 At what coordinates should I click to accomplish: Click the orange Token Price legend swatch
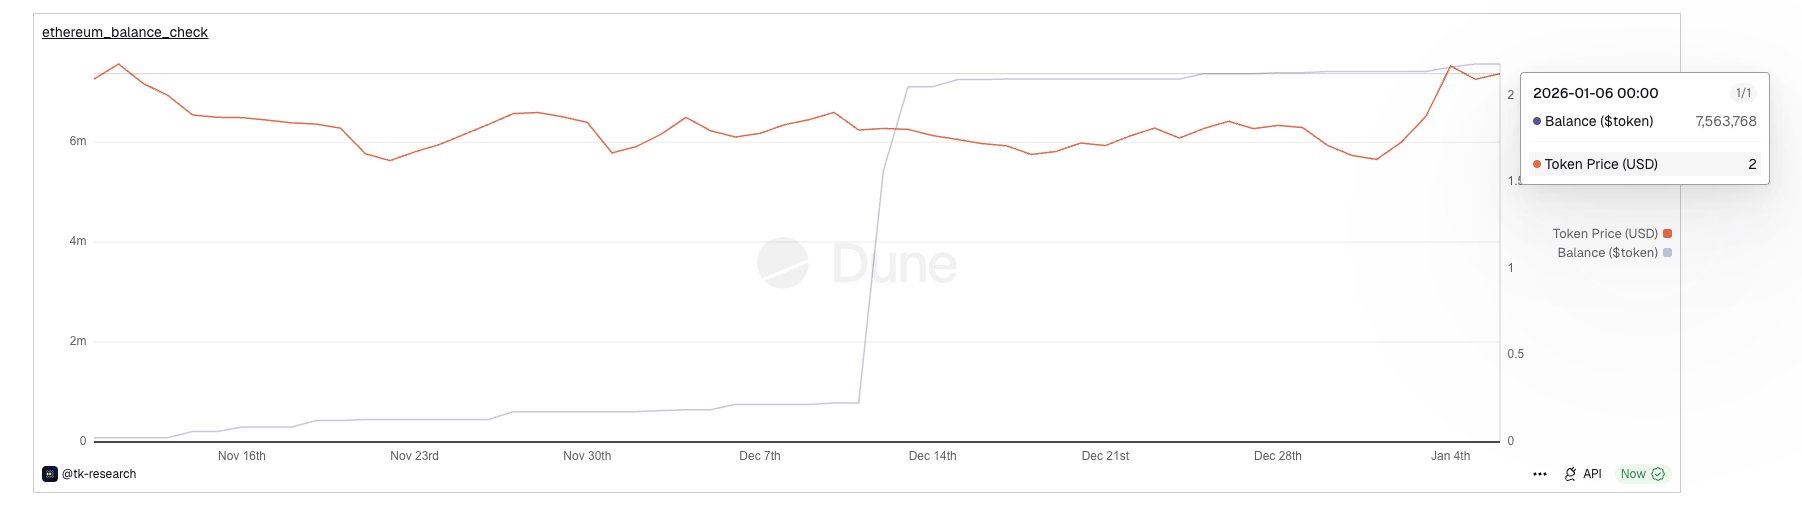point(1667,233)
